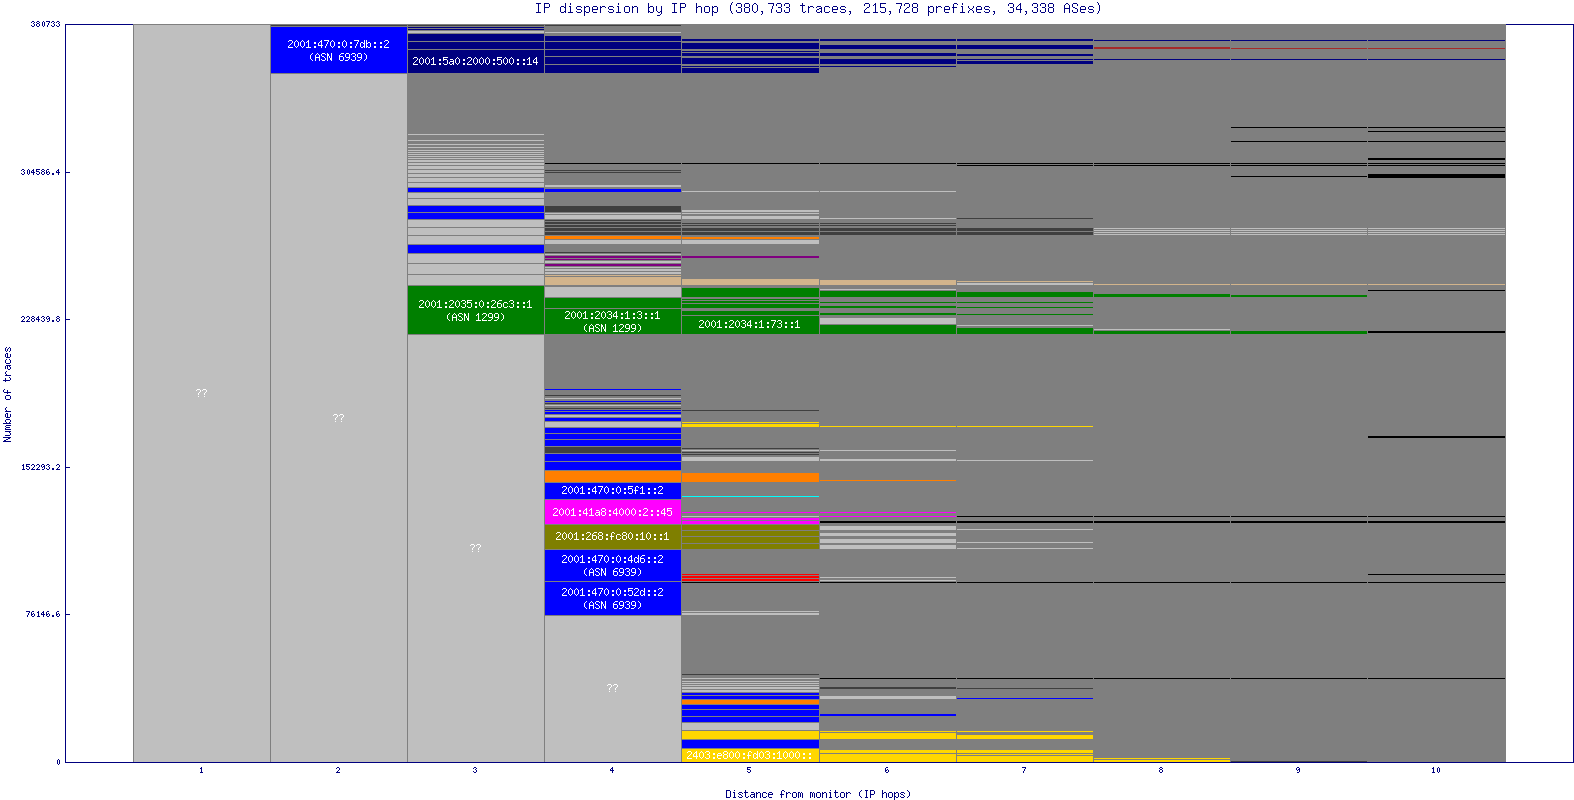Click the y-axis tick value 0

pyautogui.click(x=58, y=762)
